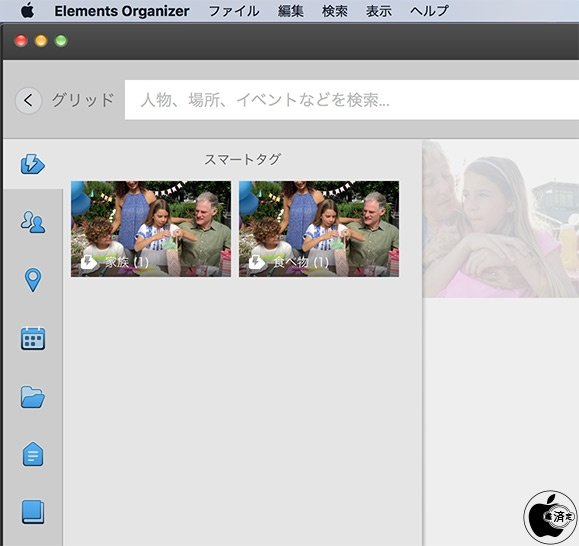
Task: Open the Albums book icon in sidebar
Action: pos(33,512)
